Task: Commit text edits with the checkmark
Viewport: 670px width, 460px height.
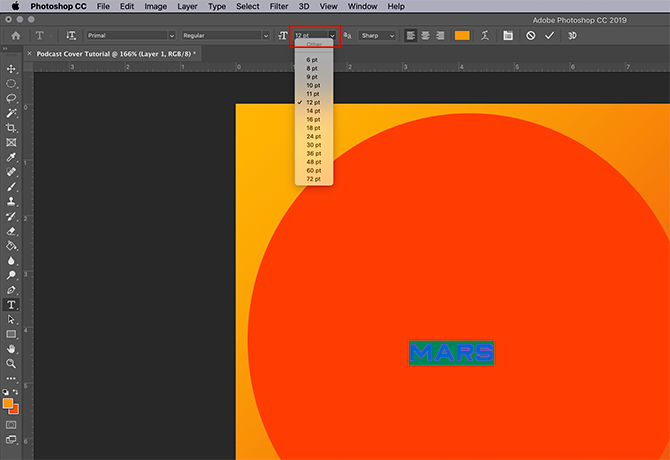Action: click(x=549, y=35)
